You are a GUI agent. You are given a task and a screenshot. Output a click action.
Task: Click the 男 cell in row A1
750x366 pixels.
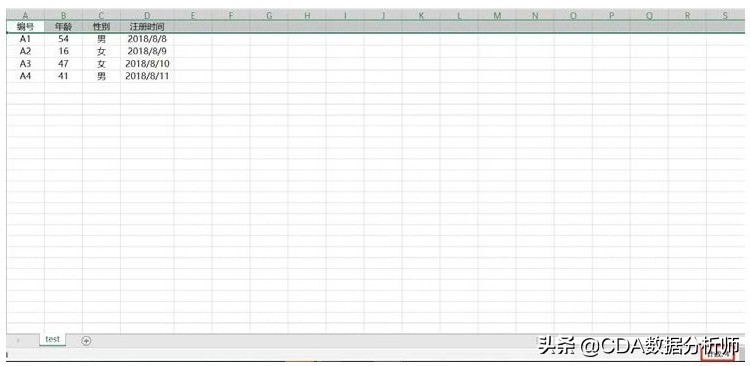pos(101,39)
